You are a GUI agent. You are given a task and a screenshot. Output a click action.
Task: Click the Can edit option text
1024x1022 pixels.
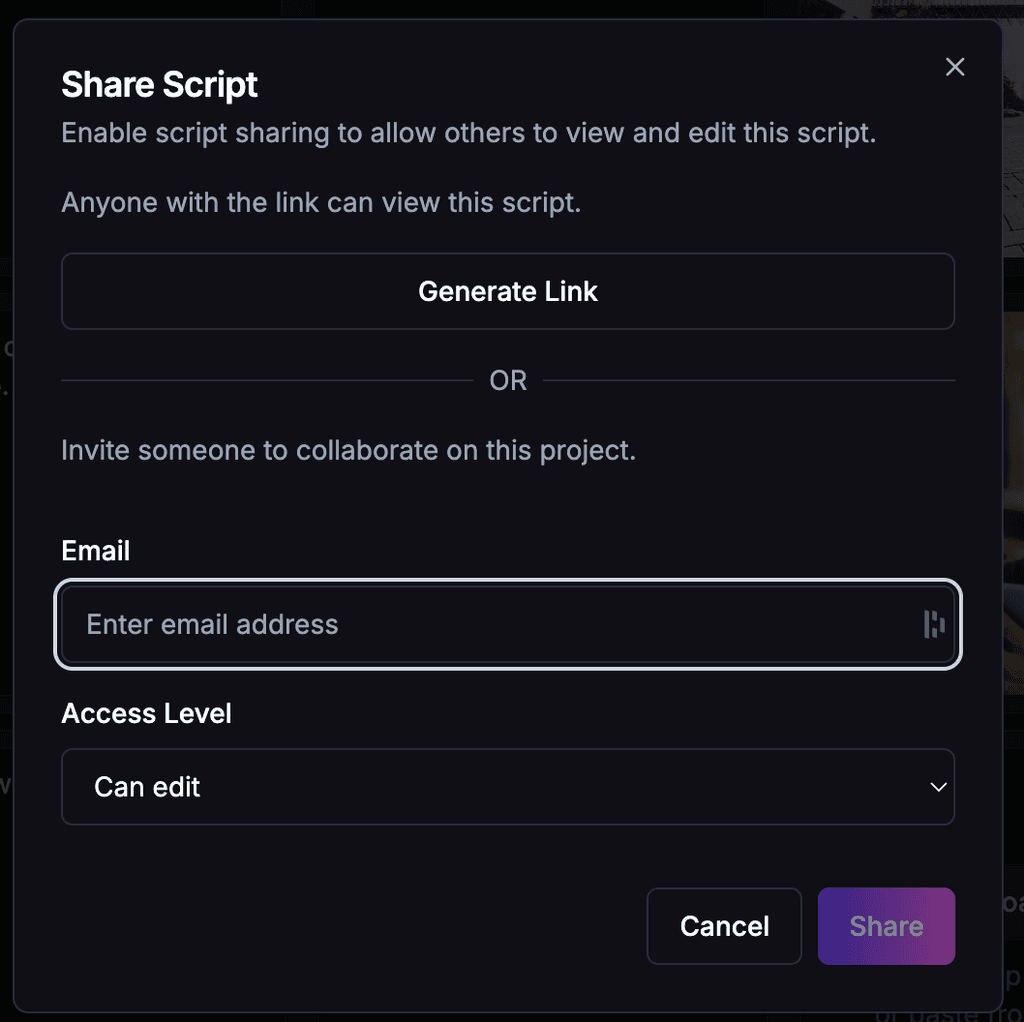[x=147, y=787]
